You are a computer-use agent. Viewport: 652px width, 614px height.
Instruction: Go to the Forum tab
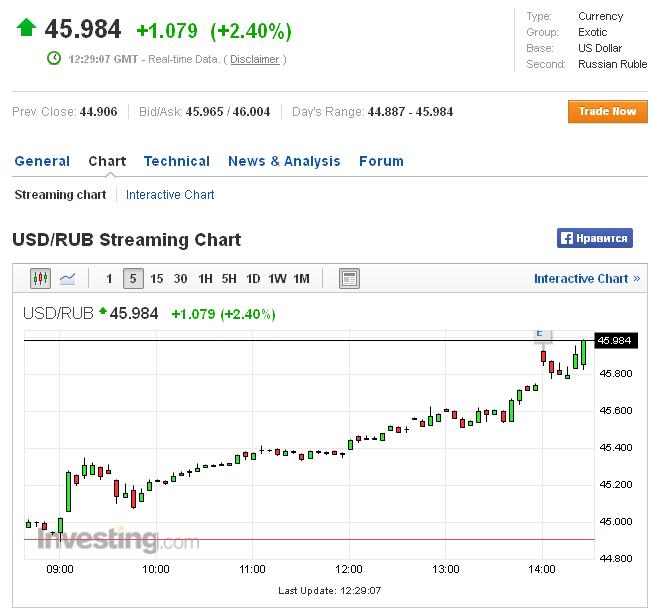pos(381,161)
